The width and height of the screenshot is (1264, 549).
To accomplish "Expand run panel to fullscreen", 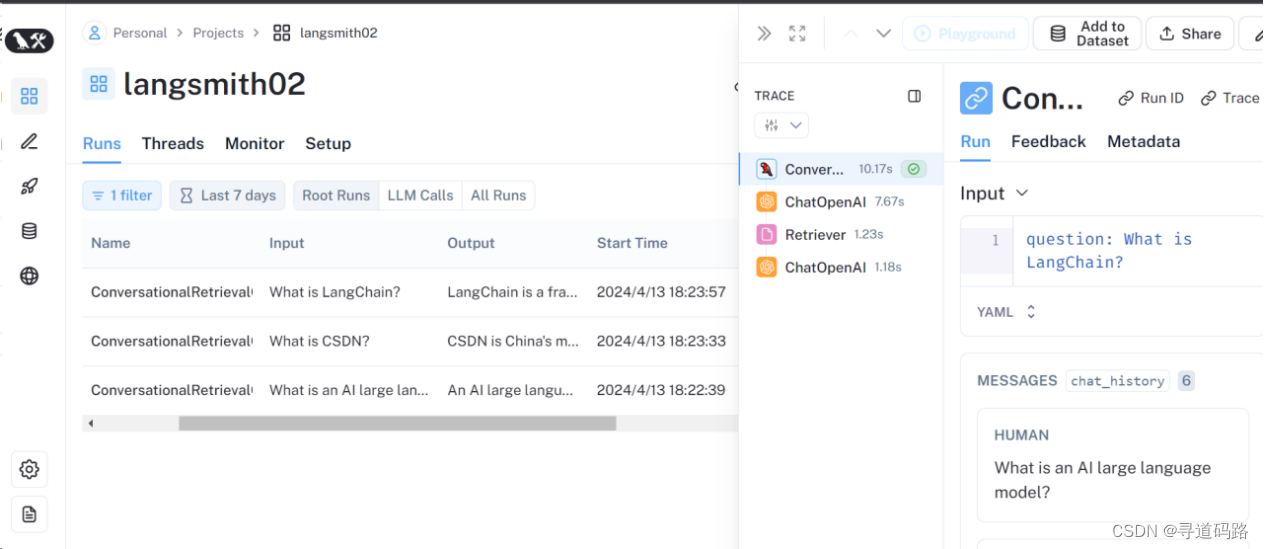I will [797, 33].
